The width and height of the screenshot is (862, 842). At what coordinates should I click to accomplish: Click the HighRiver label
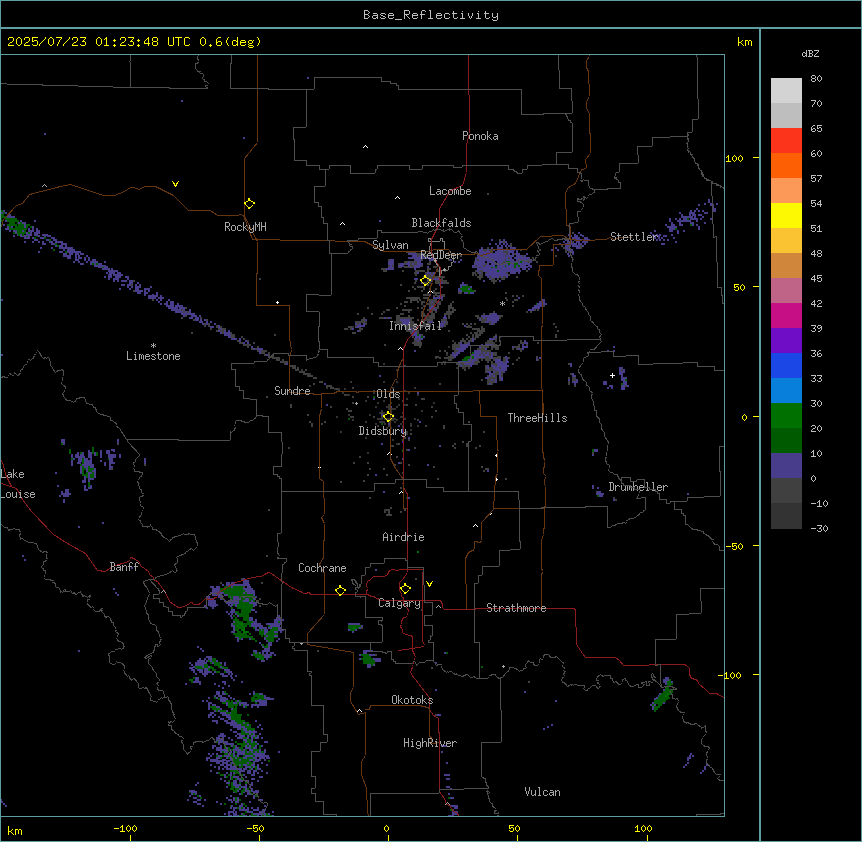tap(430, 743)
